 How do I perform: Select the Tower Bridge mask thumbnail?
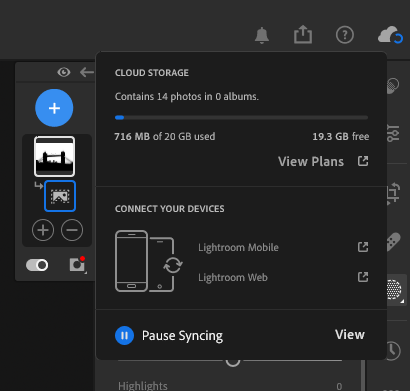54,156
